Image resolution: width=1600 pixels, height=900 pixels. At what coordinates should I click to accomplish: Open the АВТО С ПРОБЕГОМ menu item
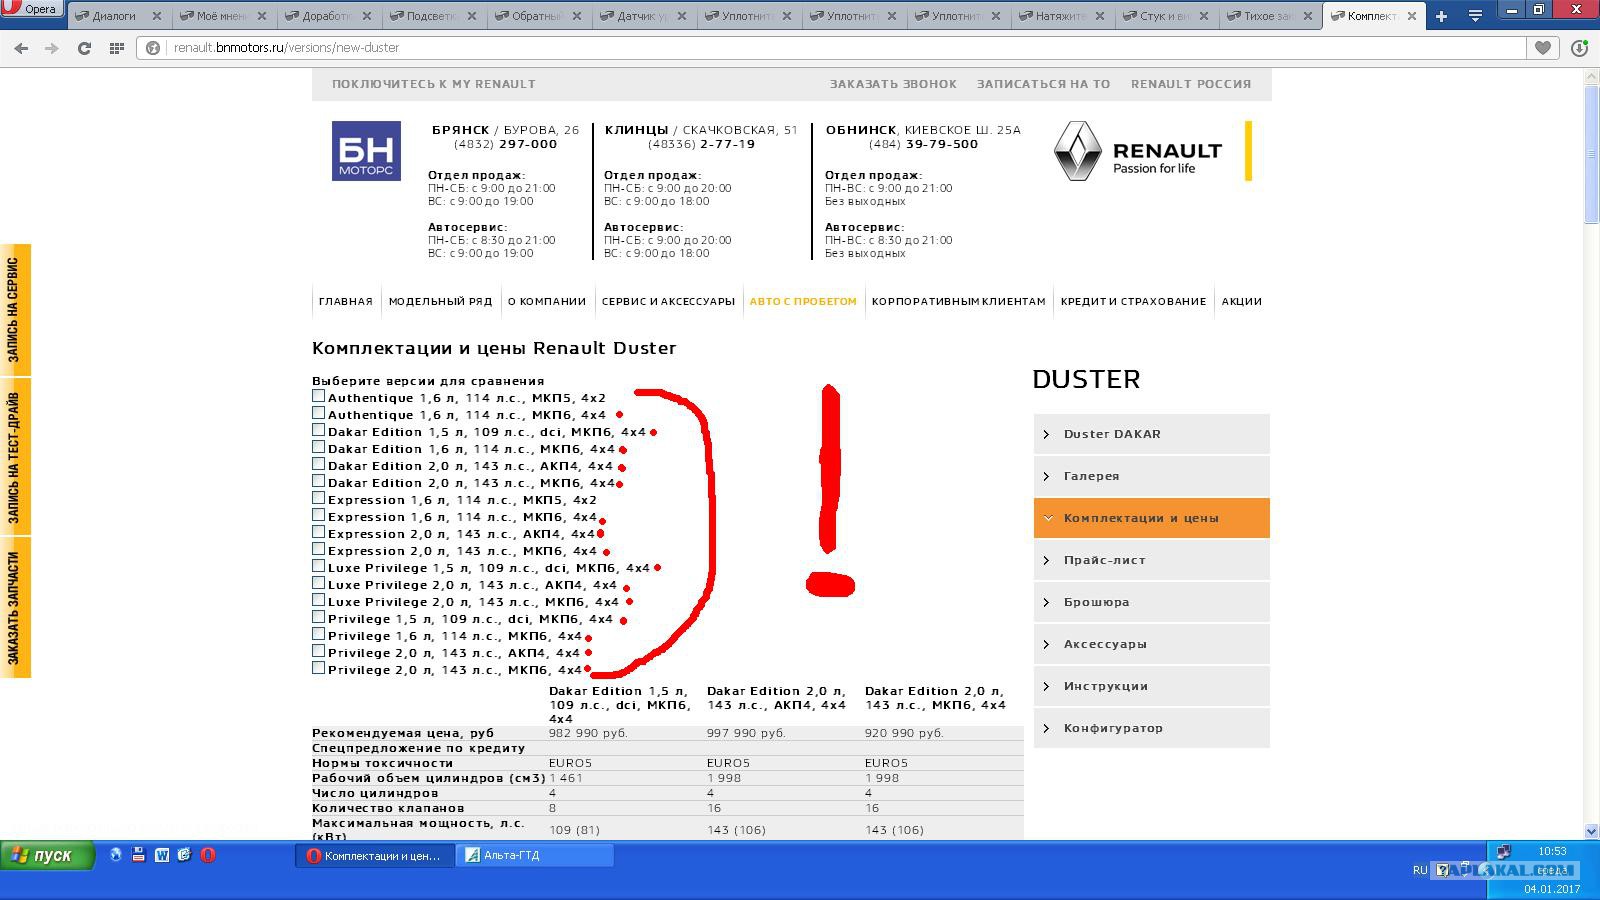point(803,301)
